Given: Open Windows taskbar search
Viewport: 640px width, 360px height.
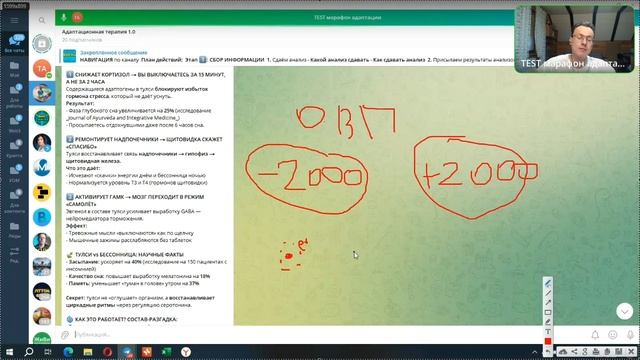Looking at the screenshot, I should click(x=29, y=352).
